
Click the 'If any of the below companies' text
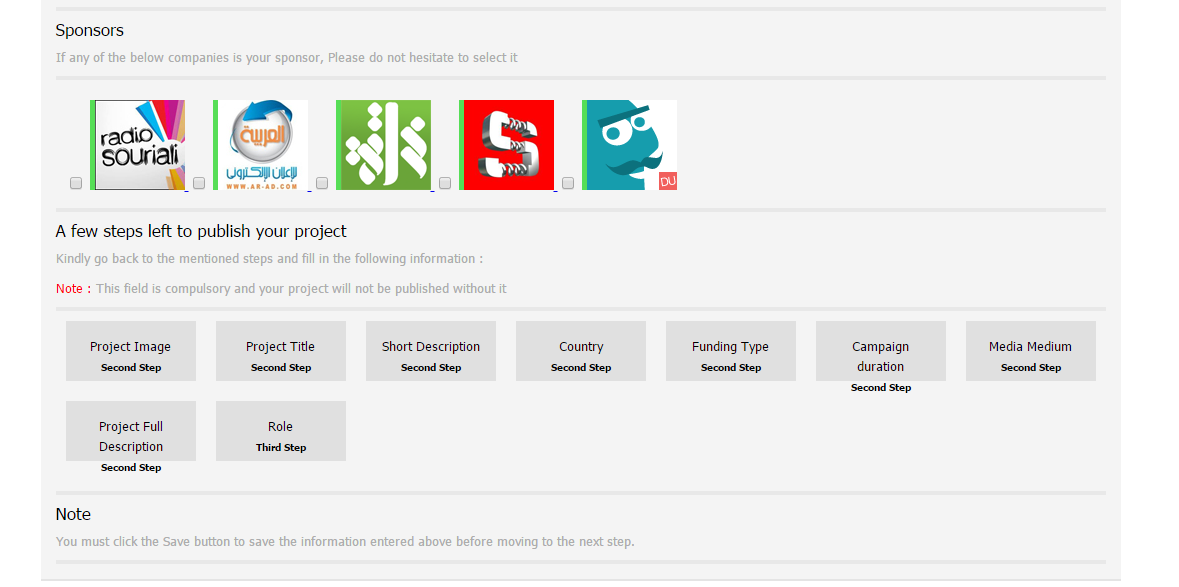[286, 58]
